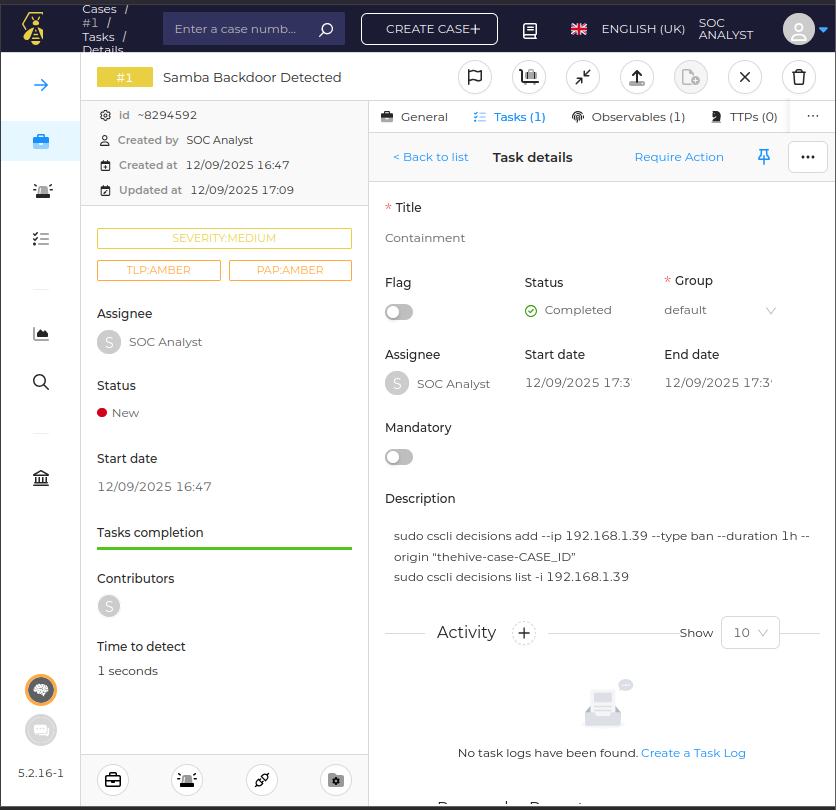The image size is (836, 810).
Task: Switch to the Observables (1) tab
Action: pos(628,117)
